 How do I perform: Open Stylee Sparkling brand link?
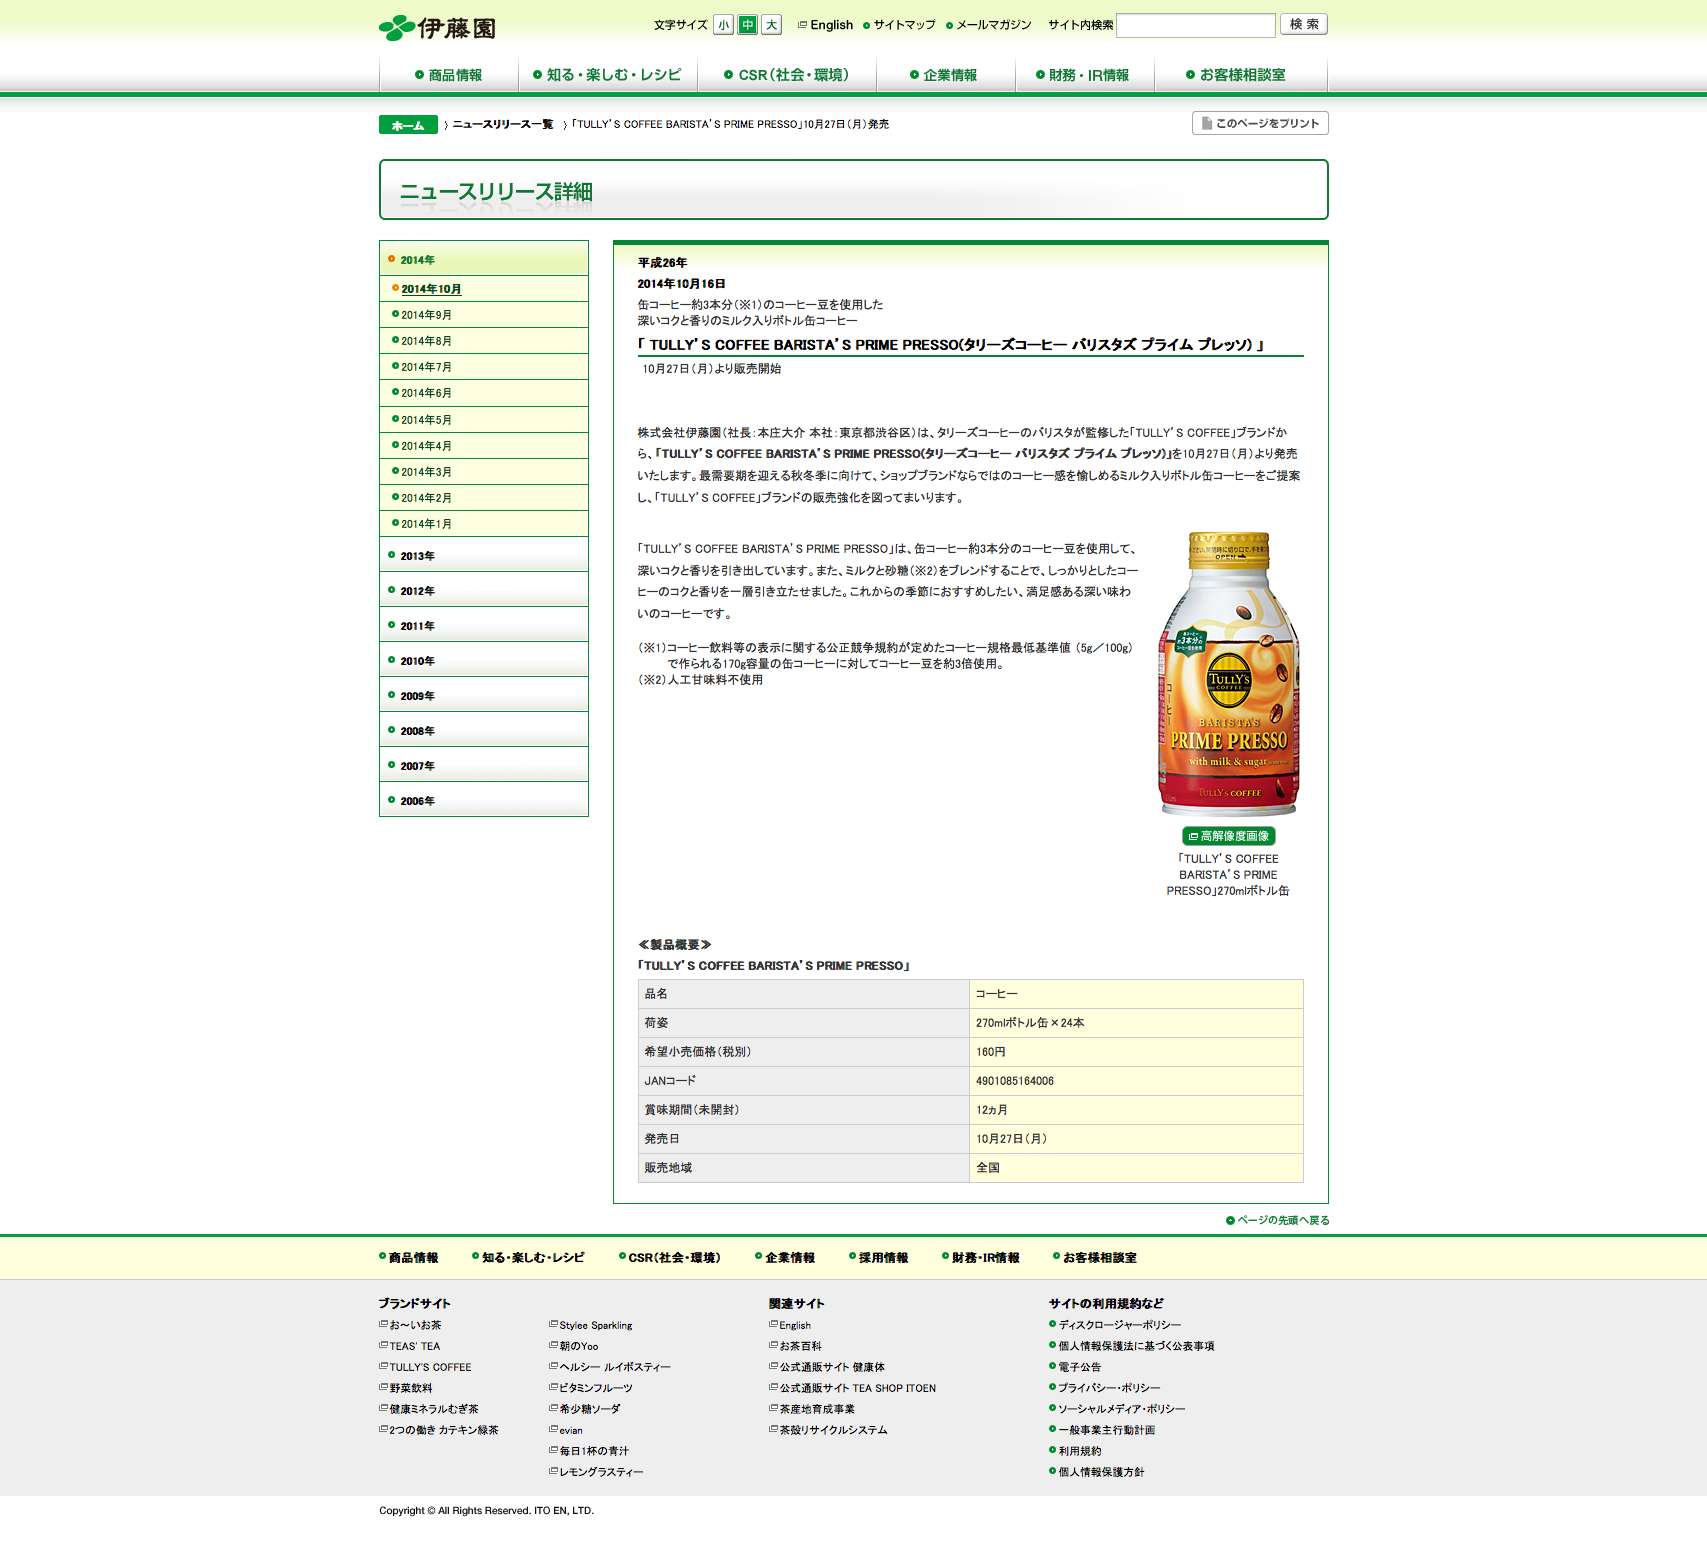591,1325
